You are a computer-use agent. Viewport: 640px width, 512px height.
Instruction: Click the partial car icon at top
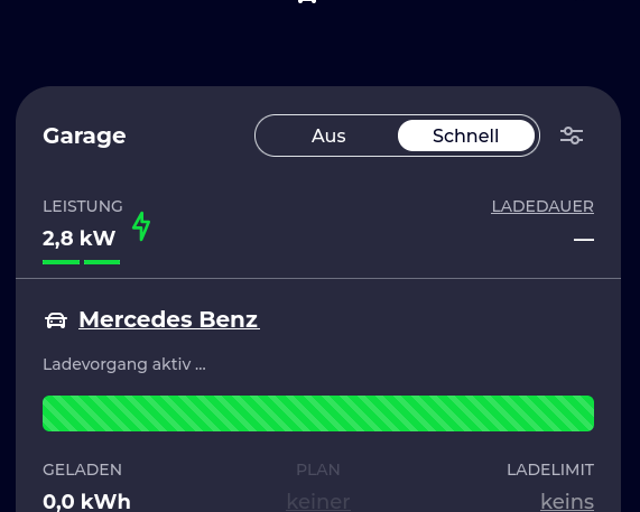[307, 2]
